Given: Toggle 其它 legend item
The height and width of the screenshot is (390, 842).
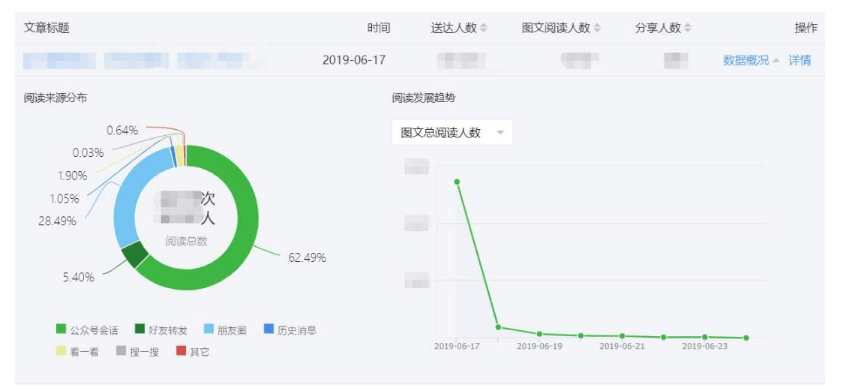Looking at the screenshot, I should point(192,352).
